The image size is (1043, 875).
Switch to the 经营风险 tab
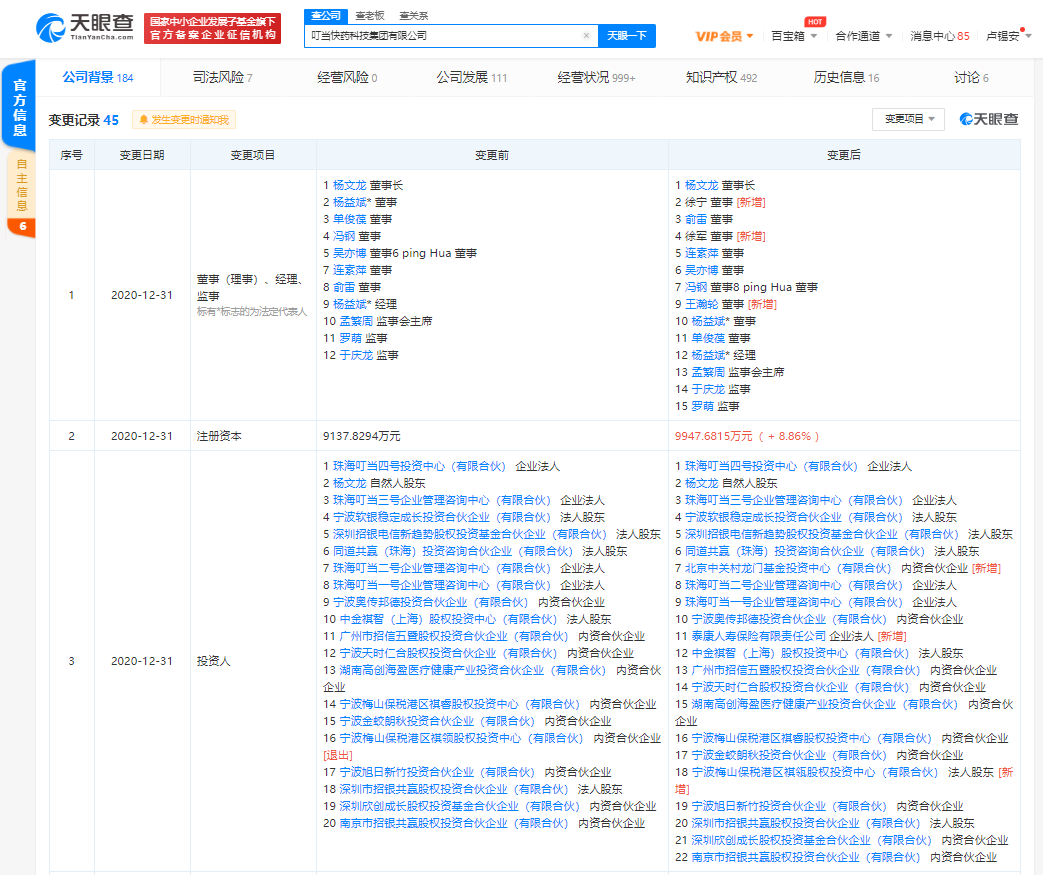[347, 78]
